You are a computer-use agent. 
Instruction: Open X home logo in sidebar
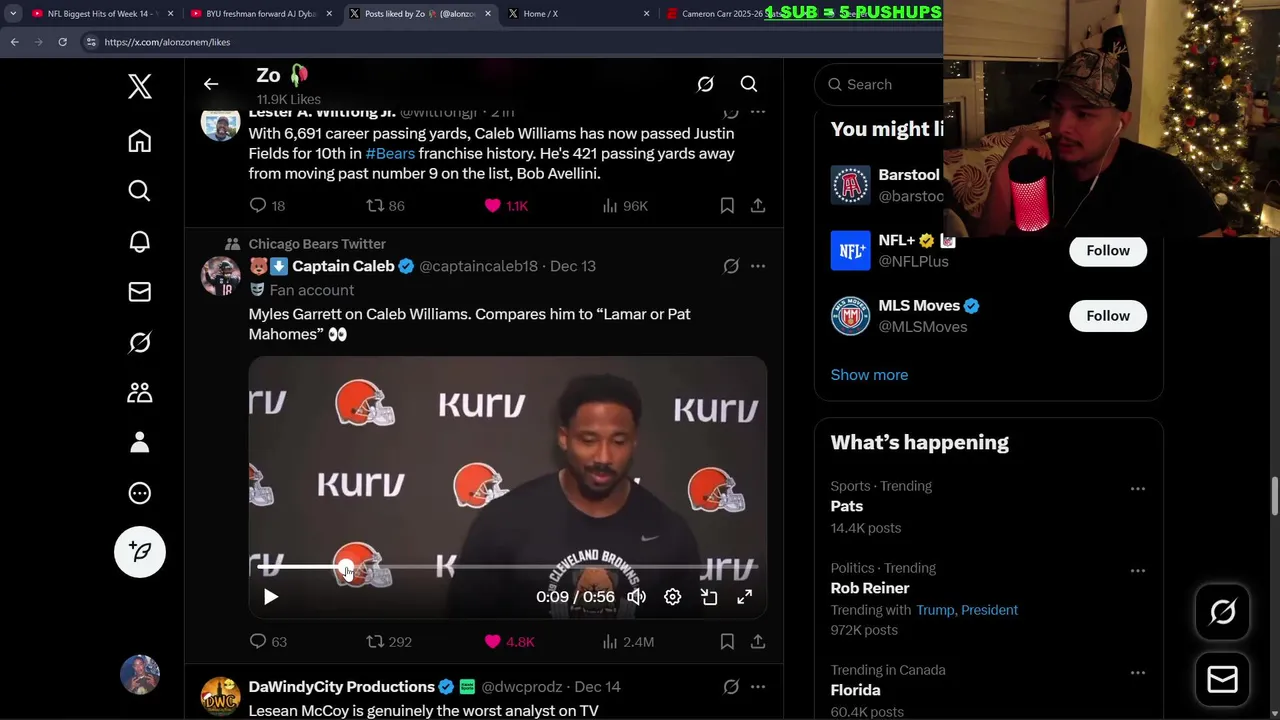point(140,87)
